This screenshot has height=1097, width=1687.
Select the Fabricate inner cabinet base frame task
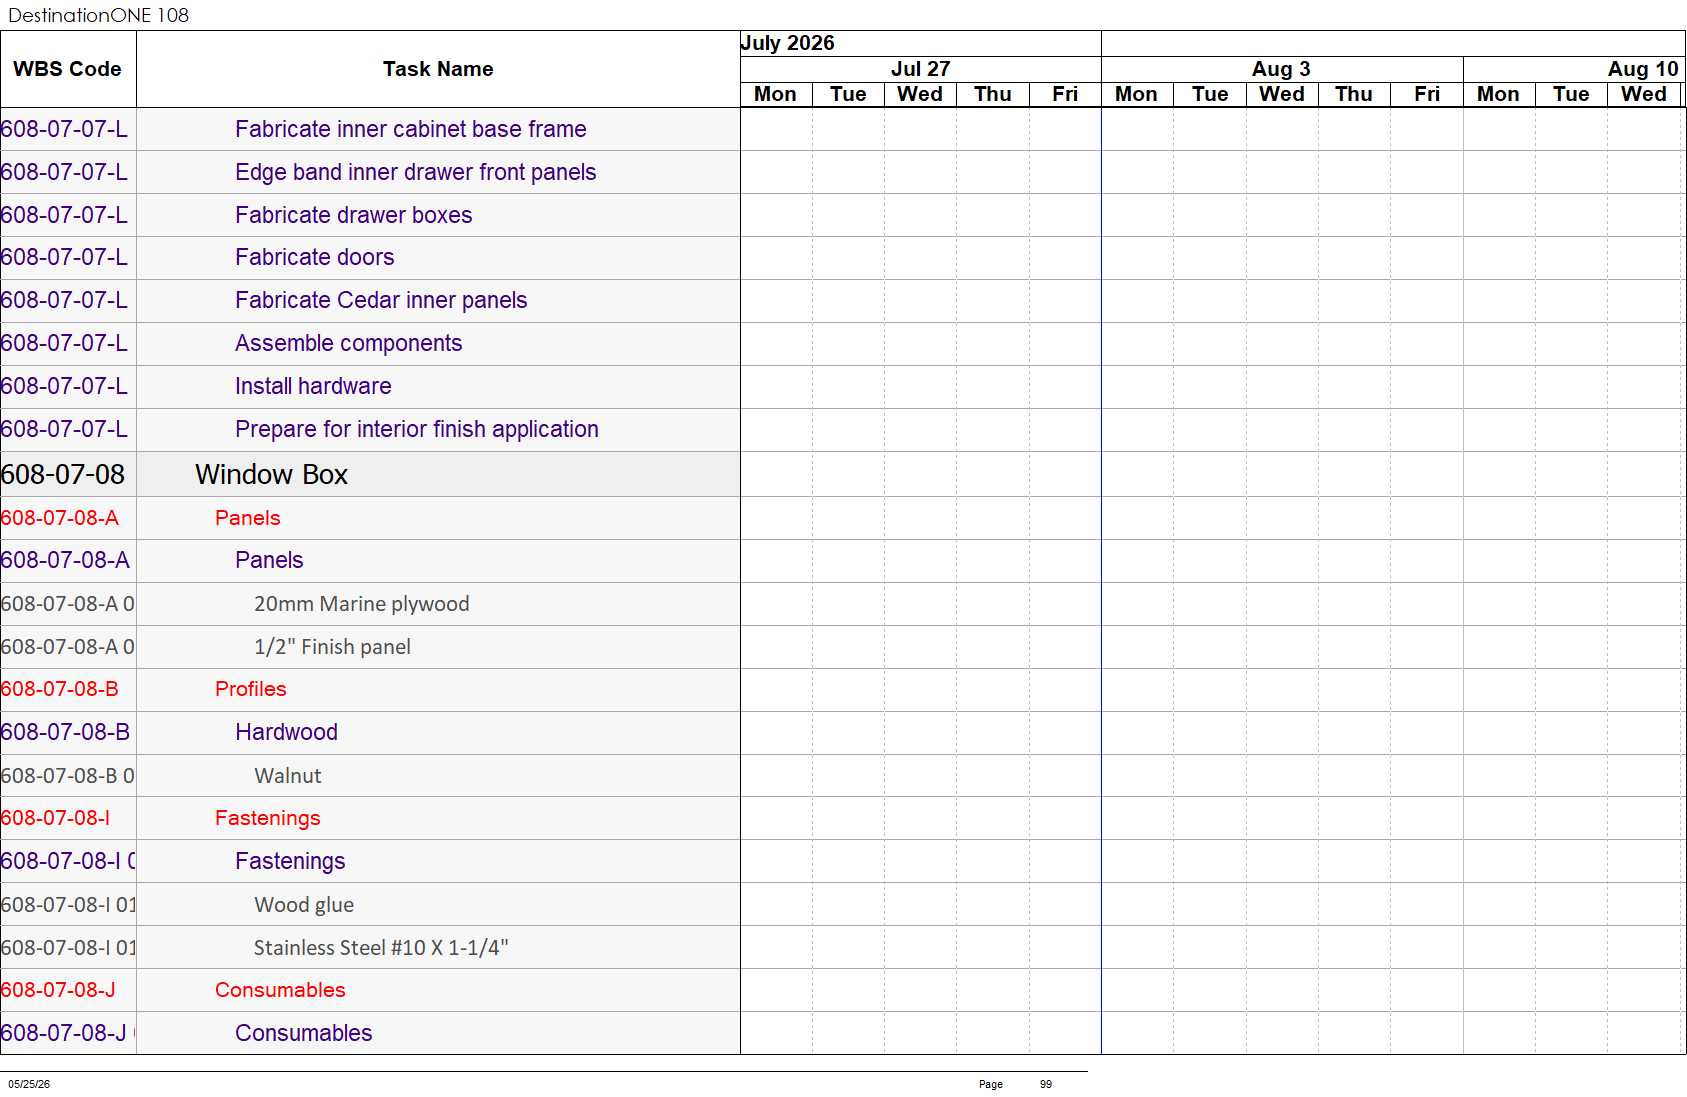[x=410, y=129]
